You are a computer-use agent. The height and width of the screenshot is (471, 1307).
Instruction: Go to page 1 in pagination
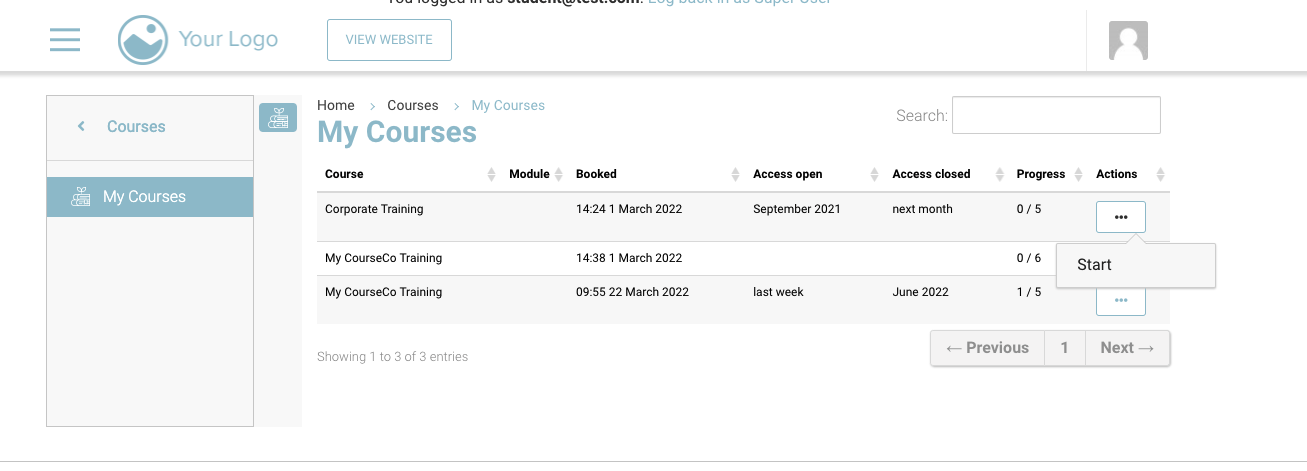point(1064,348)
